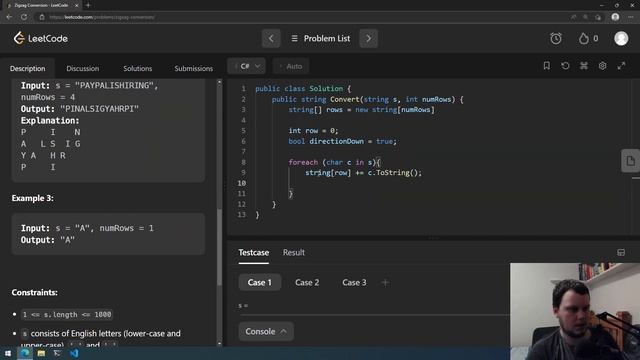Select Case 2 test case
640x360 pixels.
pos(307,282)
